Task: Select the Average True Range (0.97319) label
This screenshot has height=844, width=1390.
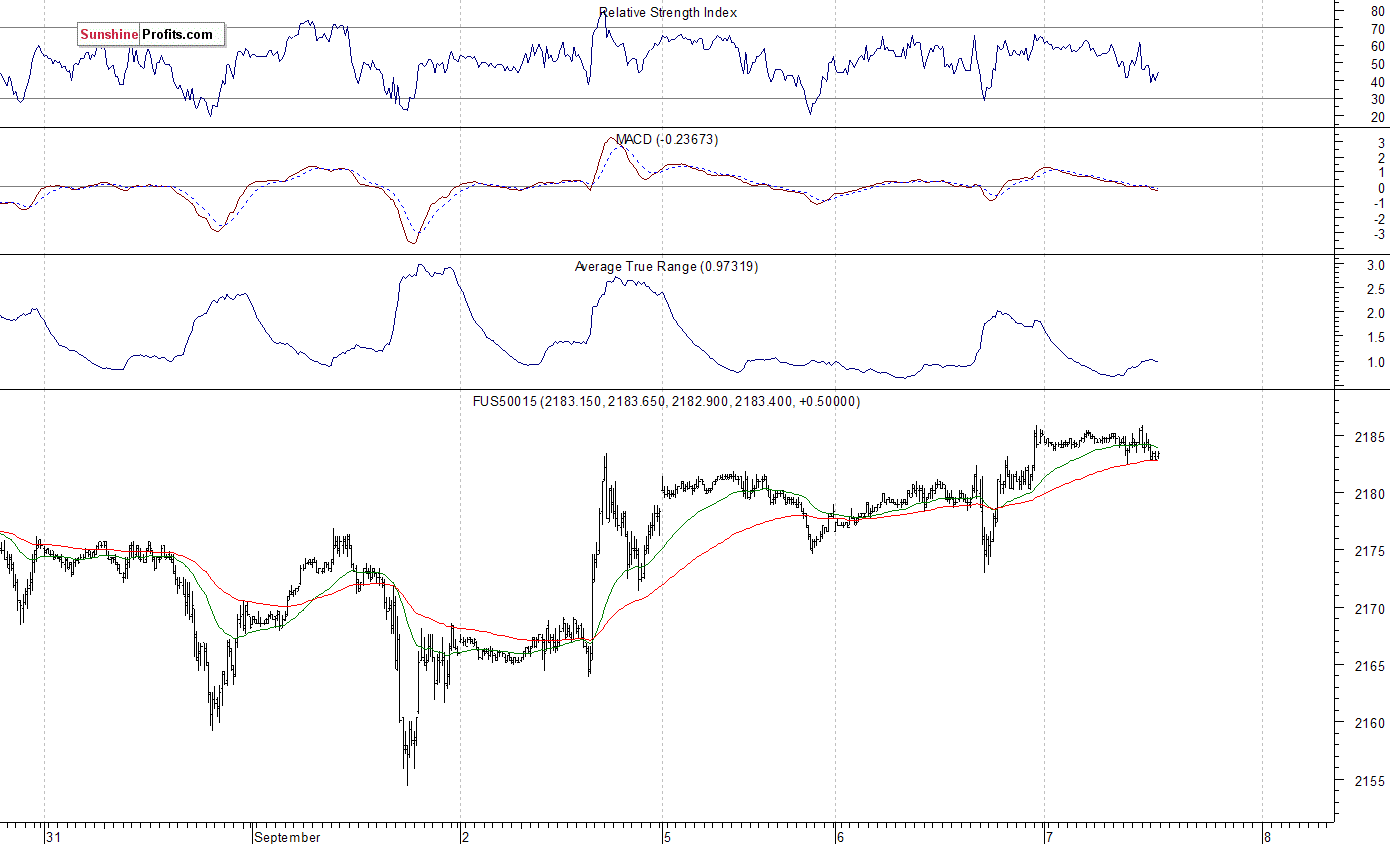Action: pyautogui.click(x=666, y=267)
